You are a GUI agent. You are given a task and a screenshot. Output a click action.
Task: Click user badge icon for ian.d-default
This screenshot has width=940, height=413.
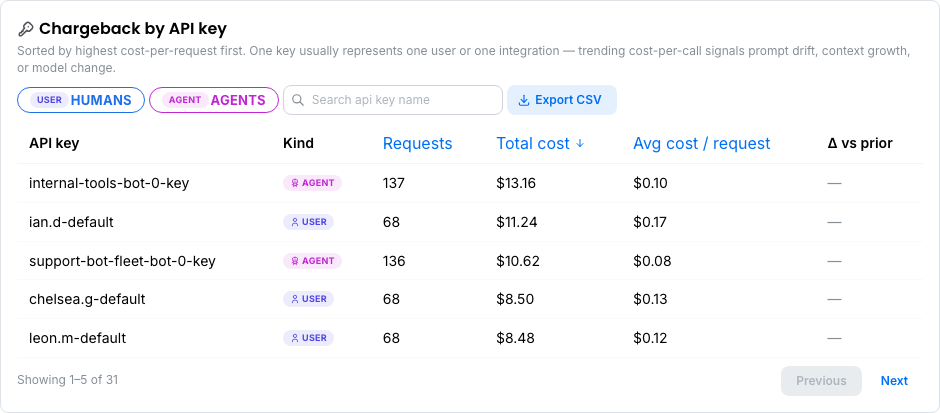(294, 222)
